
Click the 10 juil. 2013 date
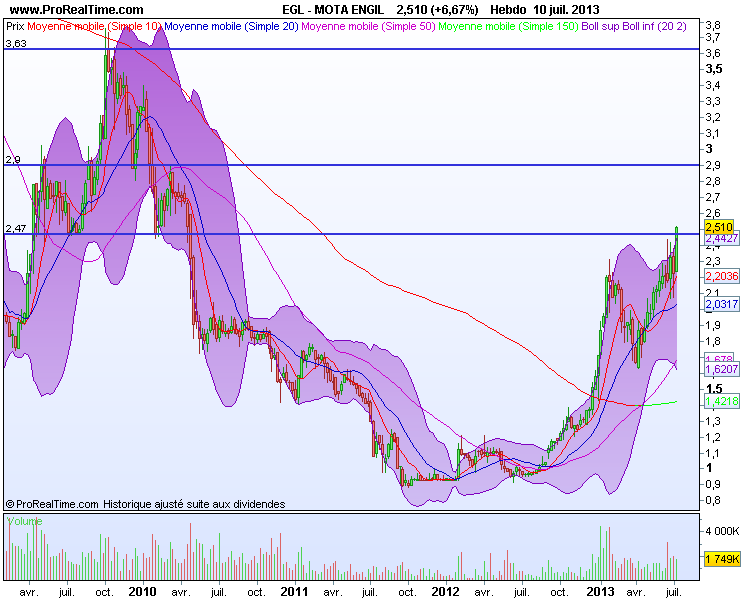(566, 10)
